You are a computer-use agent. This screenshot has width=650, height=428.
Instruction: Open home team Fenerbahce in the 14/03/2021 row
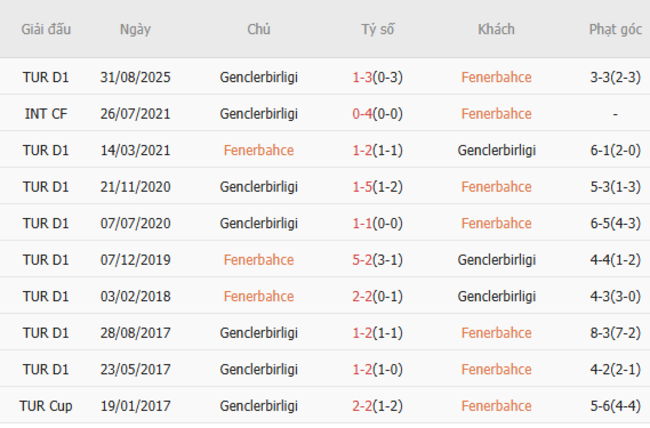click(259, 150)
